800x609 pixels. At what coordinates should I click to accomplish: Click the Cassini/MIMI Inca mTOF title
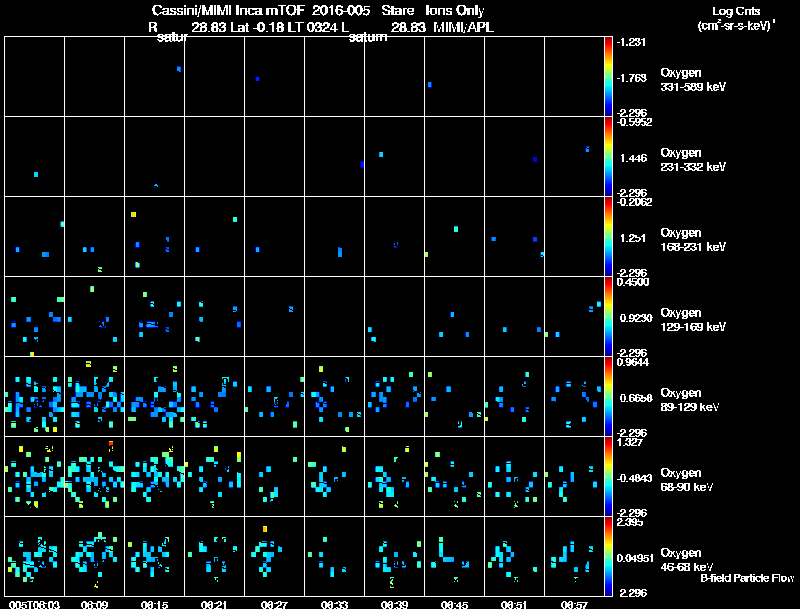228,11
